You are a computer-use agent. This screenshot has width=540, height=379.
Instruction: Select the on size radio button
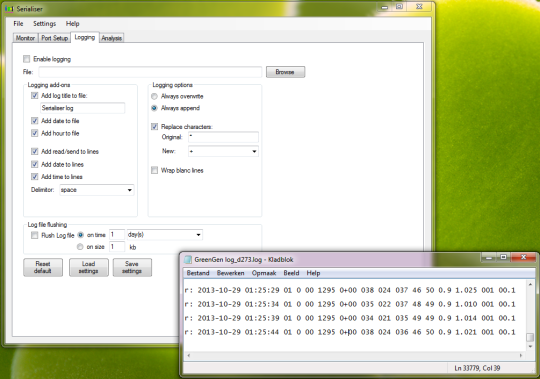(x=80, y=247)
